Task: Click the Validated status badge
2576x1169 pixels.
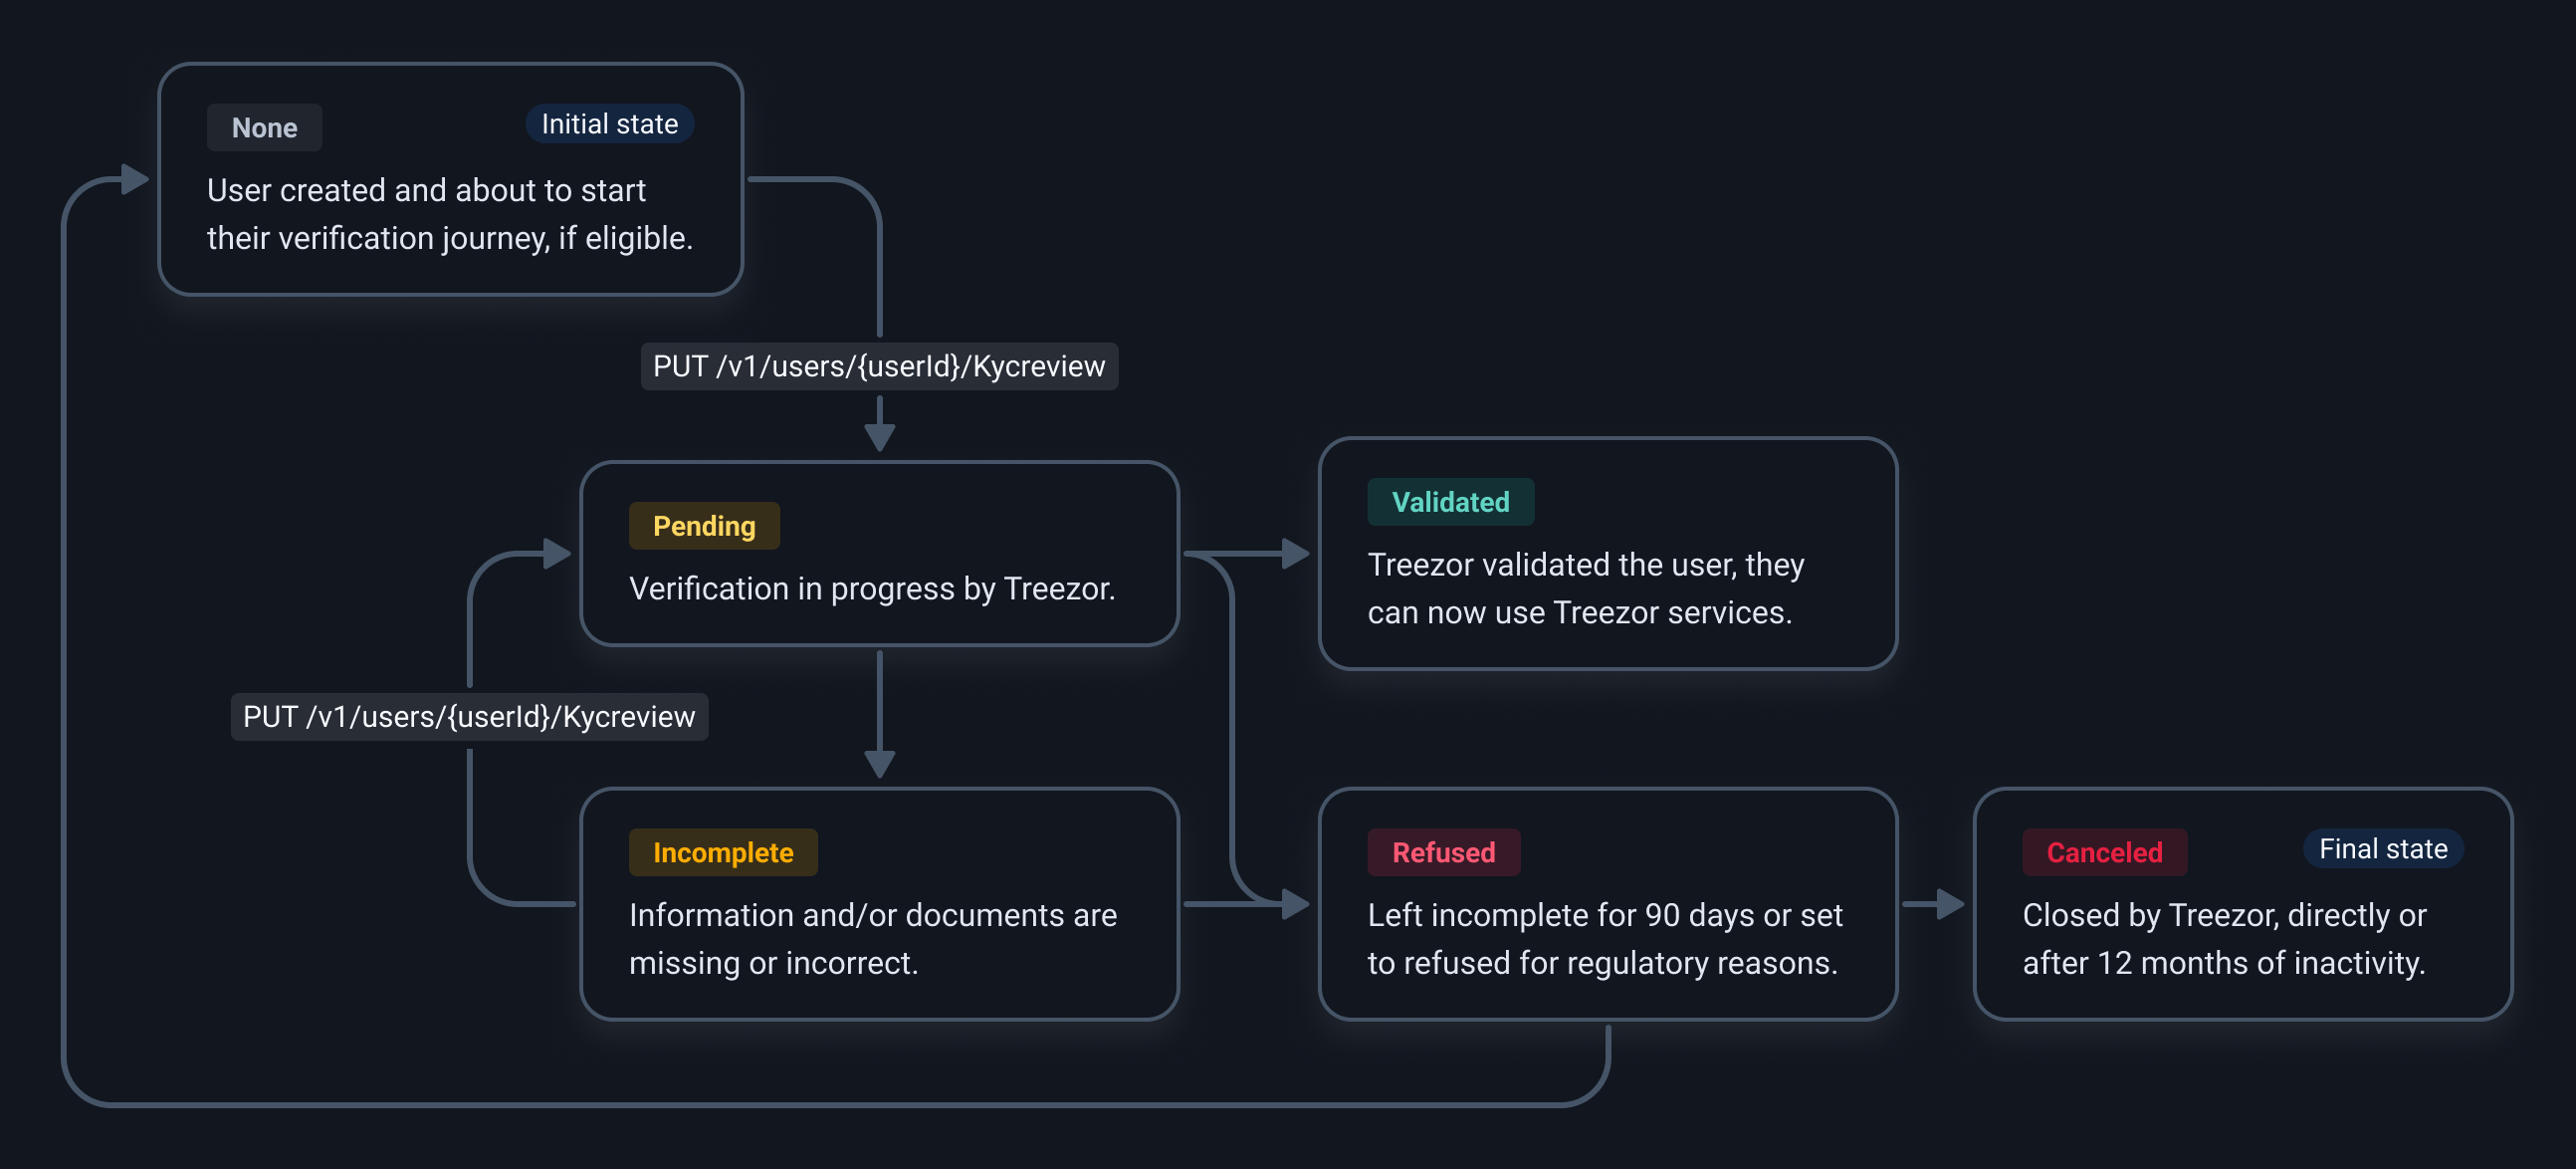Action: coord(1450,502)
